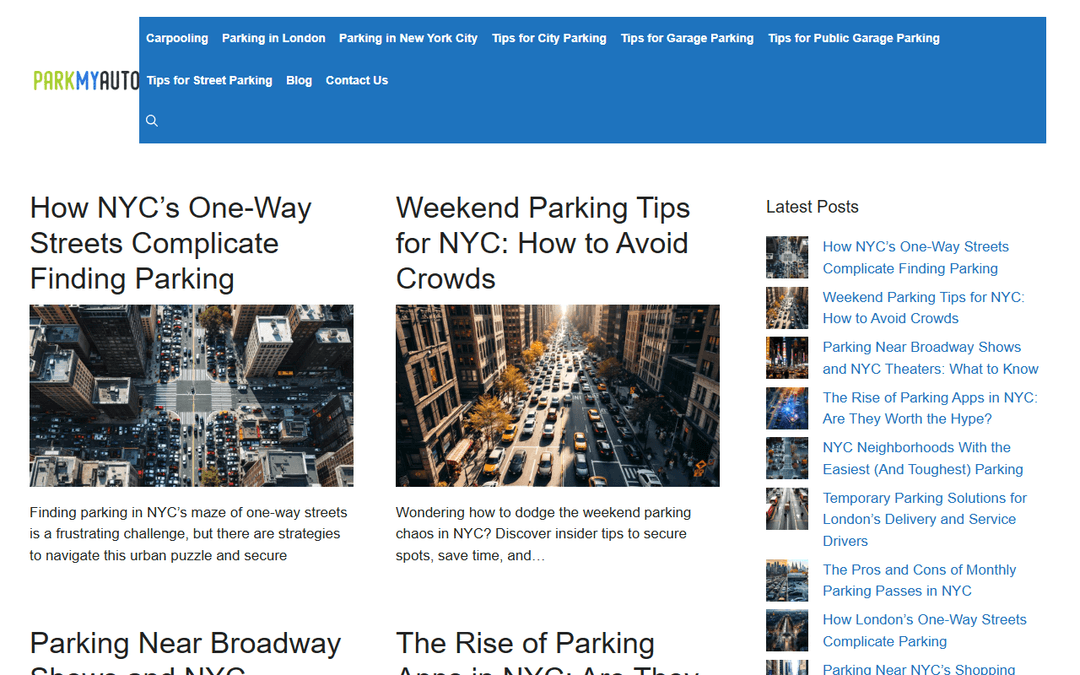Click sidebar thumbnail beside Parking Near Broadway Shows
The image size is (1080, 675).
point(787,358)
